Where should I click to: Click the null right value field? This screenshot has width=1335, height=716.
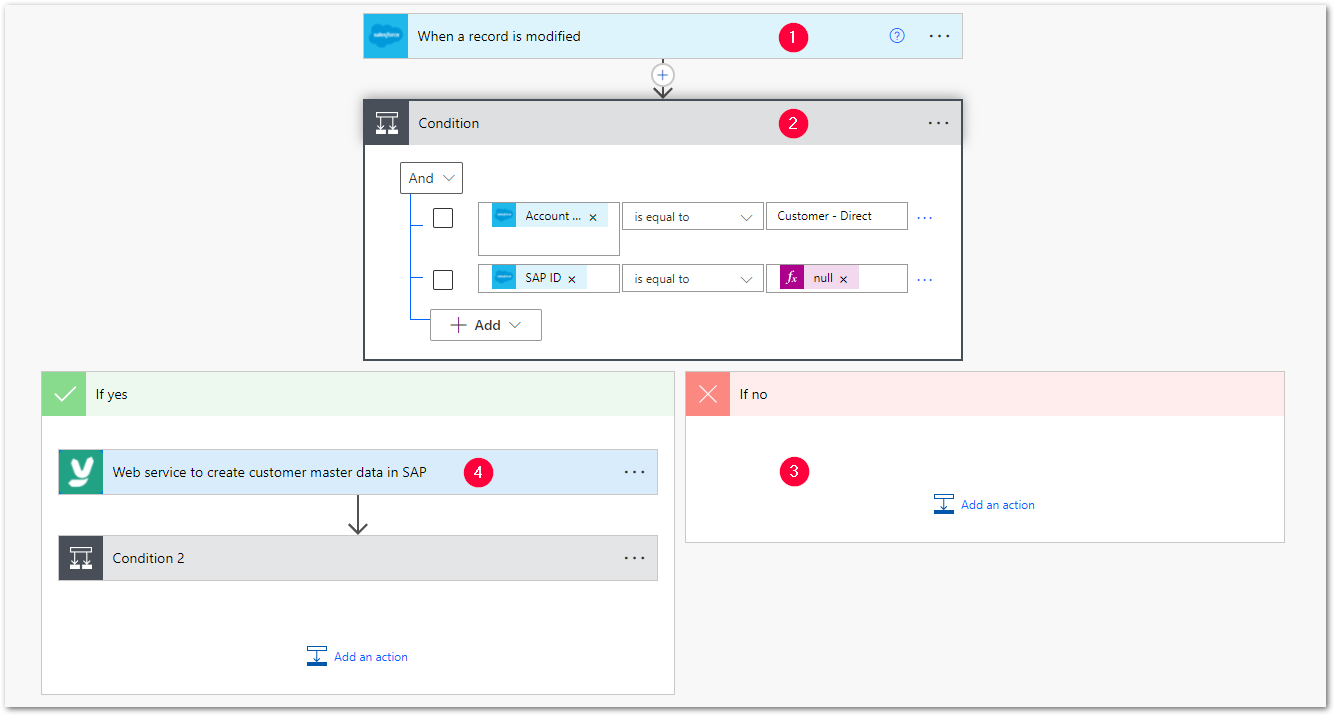[x=837, y=279]
